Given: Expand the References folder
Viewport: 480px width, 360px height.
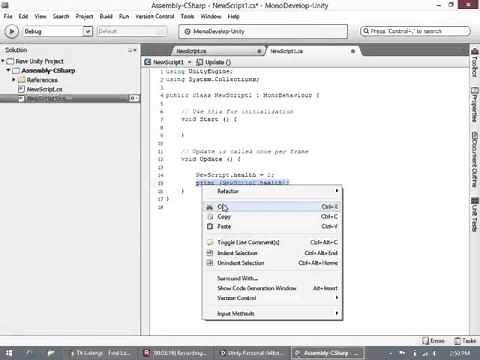Looking at the screenshot, I should 14,80.
